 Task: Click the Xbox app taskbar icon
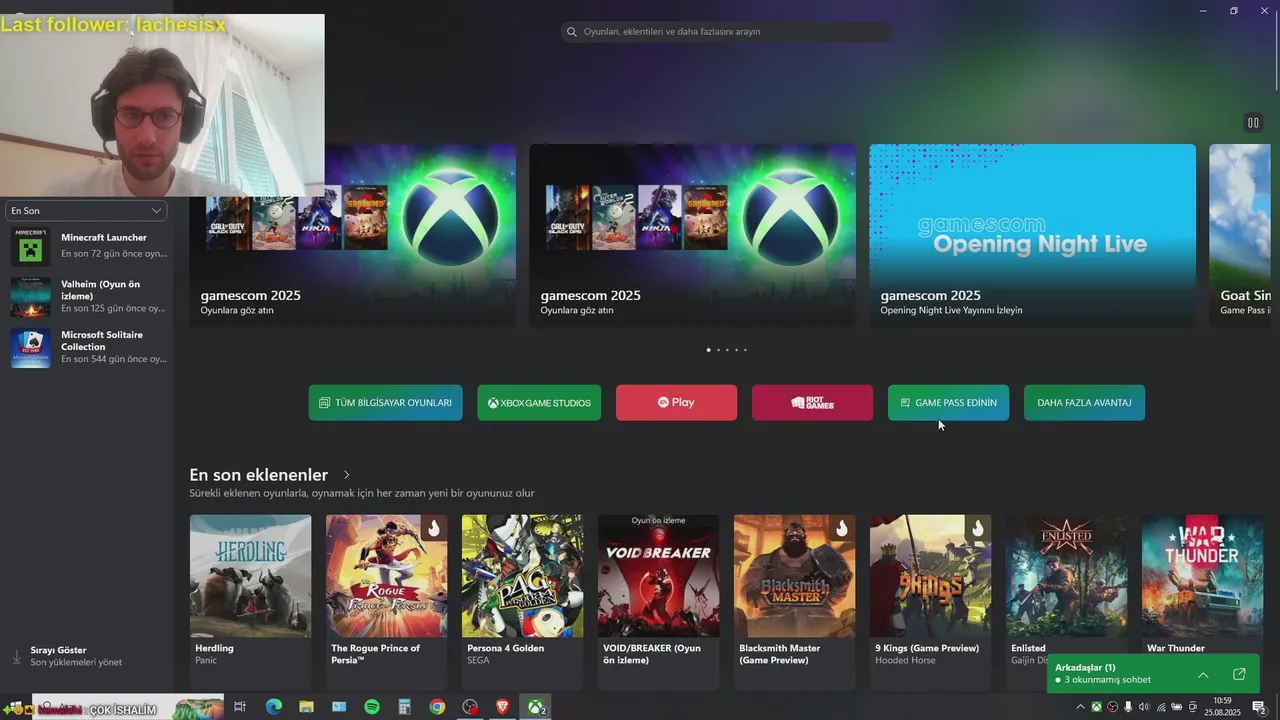pyautogui.click(x=536, y=707)
